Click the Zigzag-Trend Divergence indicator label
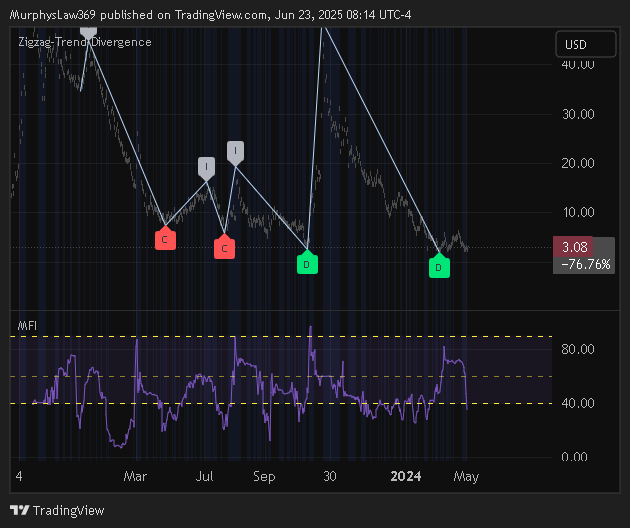630x528 pixels. (x=85, y=42)
